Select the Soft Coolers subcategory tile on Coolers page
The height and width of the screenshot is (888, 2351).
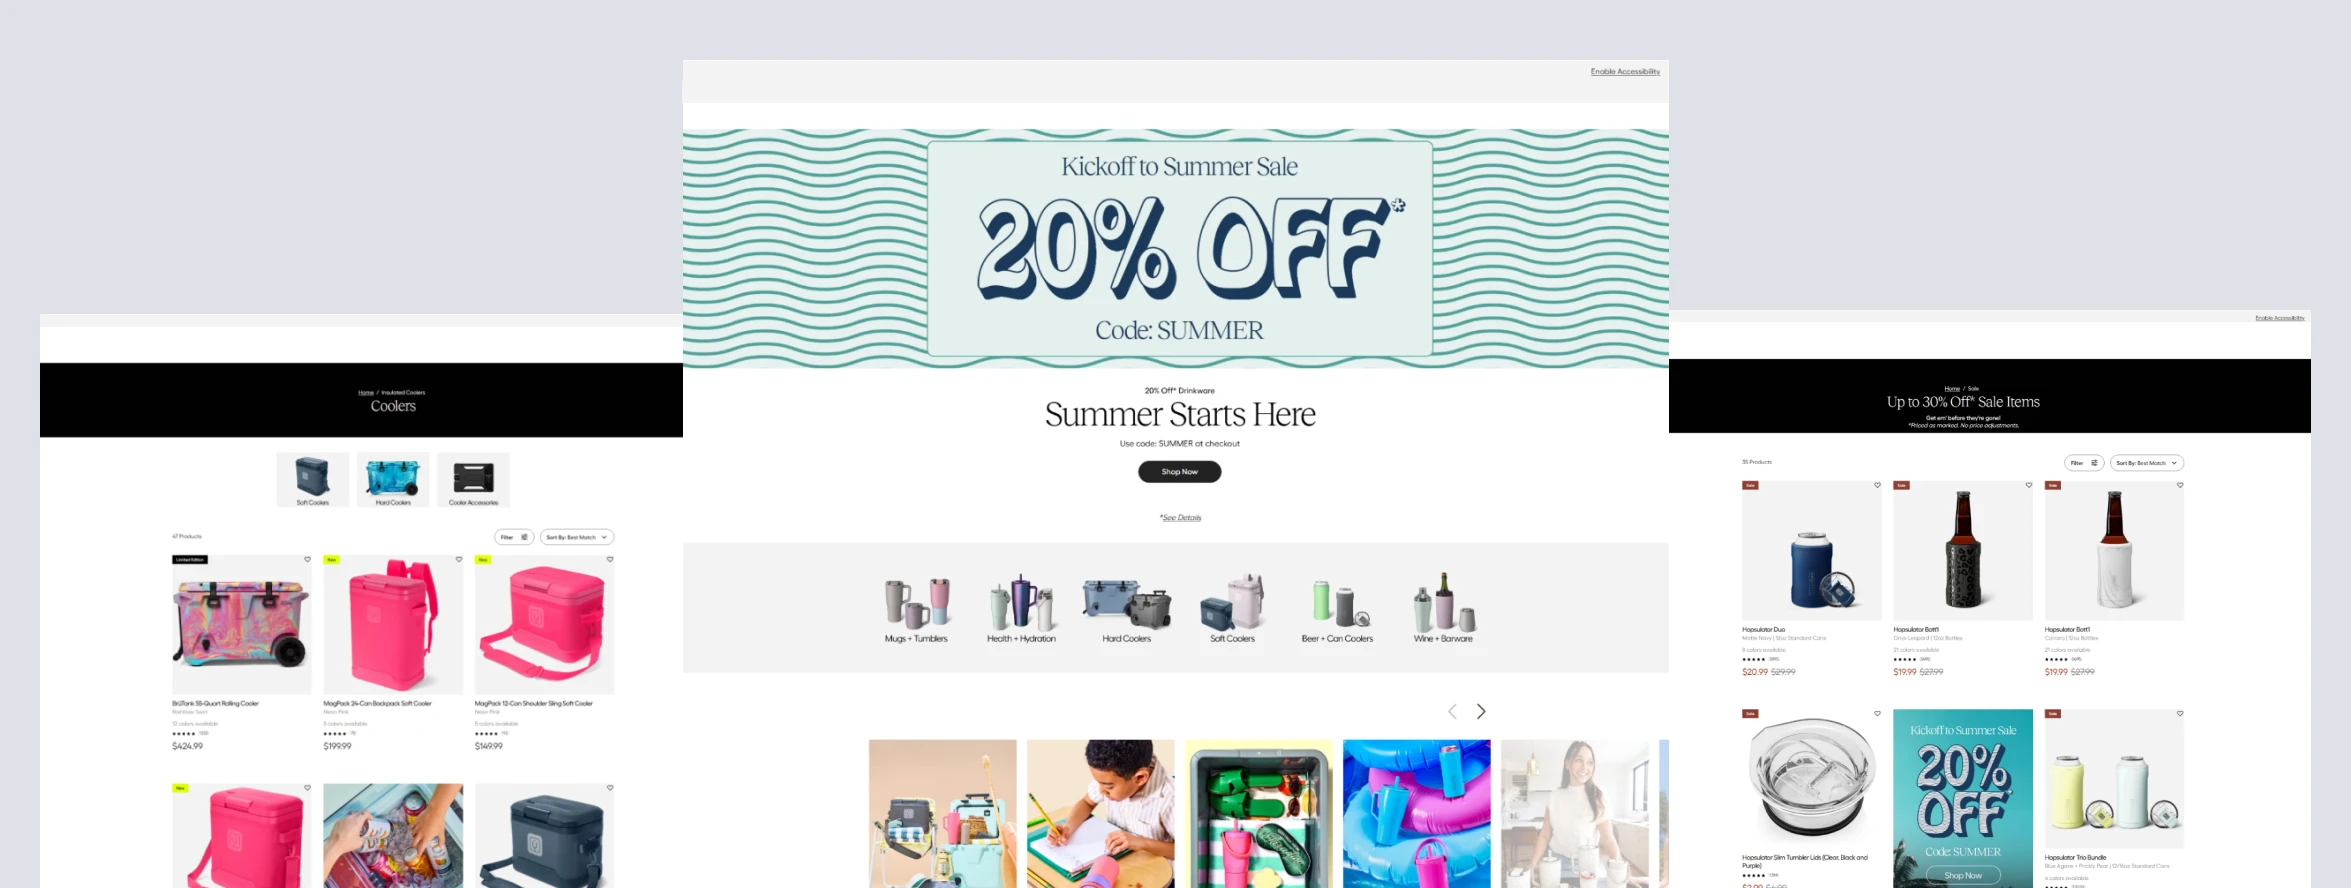(313, 480)
